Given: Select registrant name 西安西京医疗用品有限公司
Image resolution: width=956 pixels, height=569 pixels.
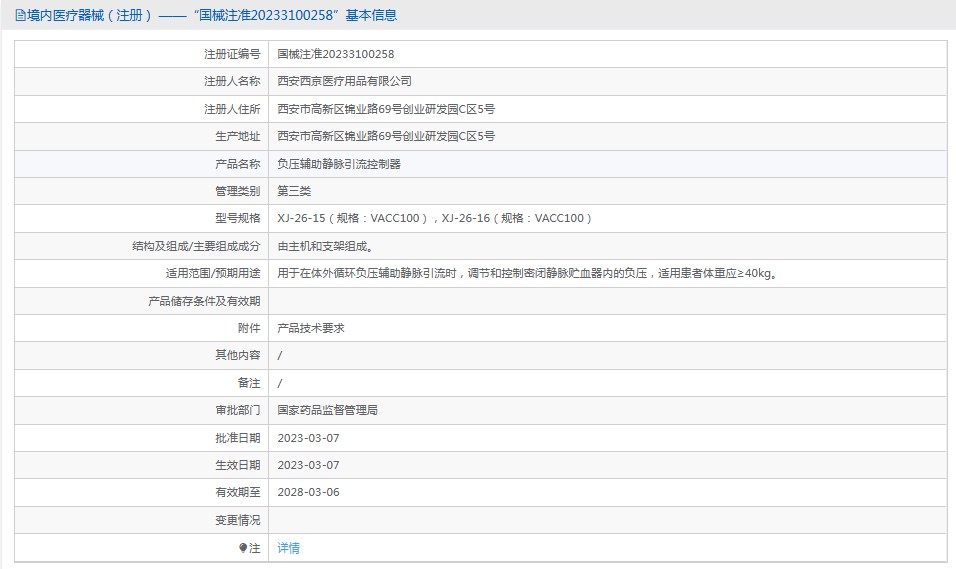Looking at the screenshot, I should point(344,81).
